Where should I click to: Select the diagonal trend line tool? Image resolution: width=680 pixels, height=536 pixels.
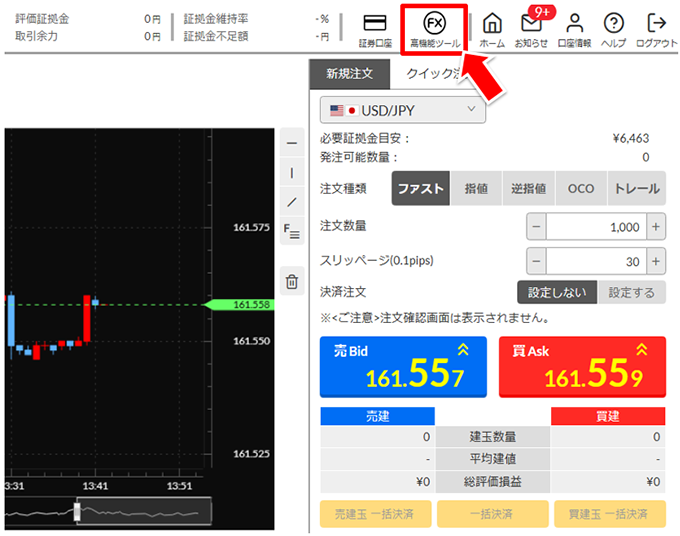(x=292, y=202)
